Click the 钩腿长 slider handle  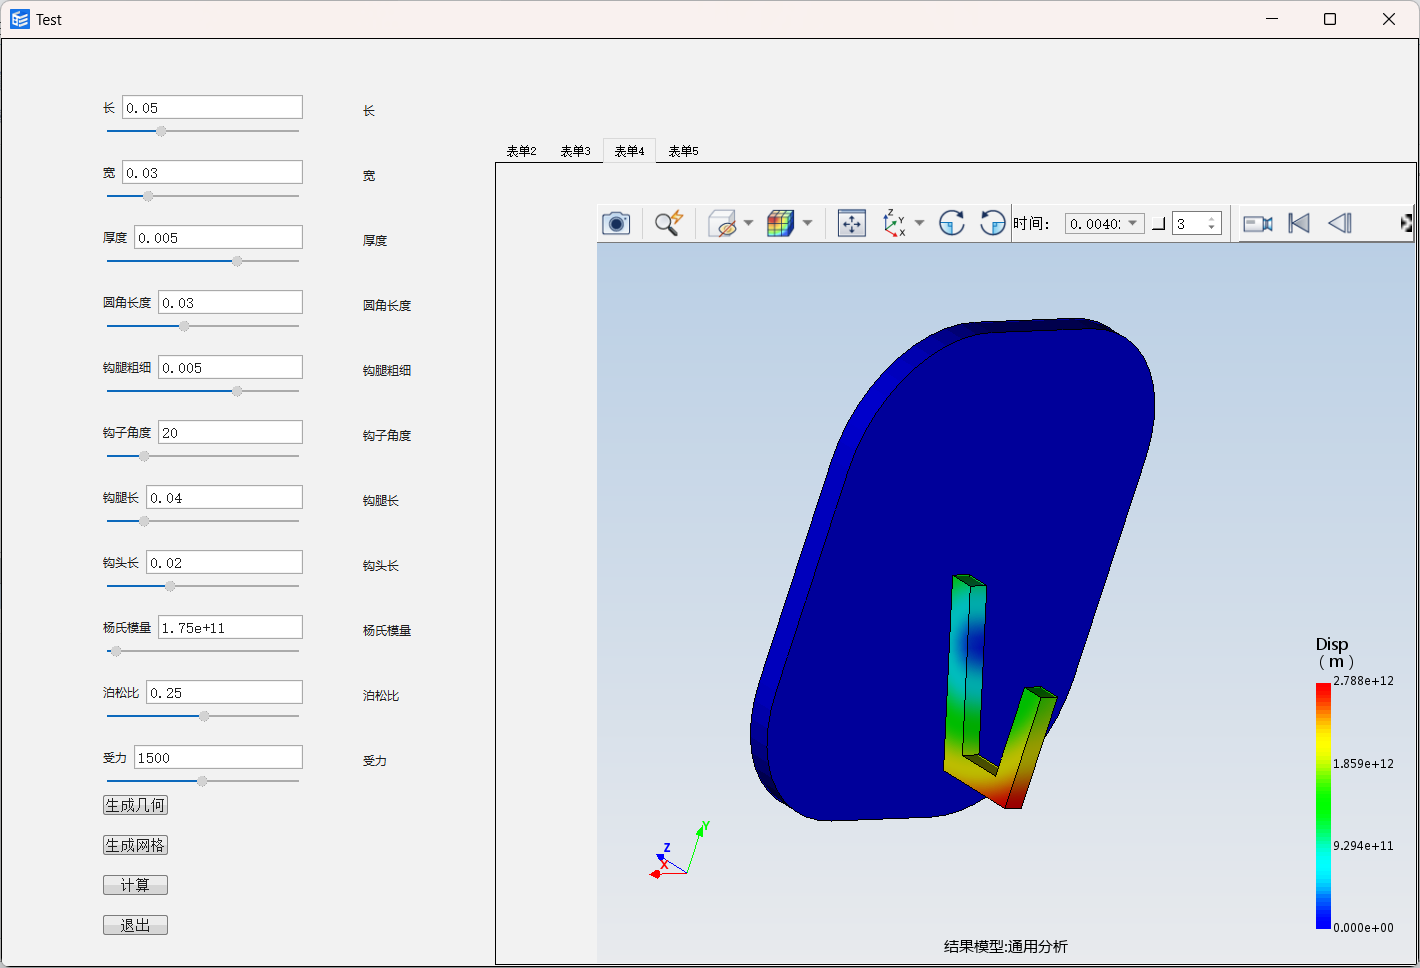pos(144,521)
